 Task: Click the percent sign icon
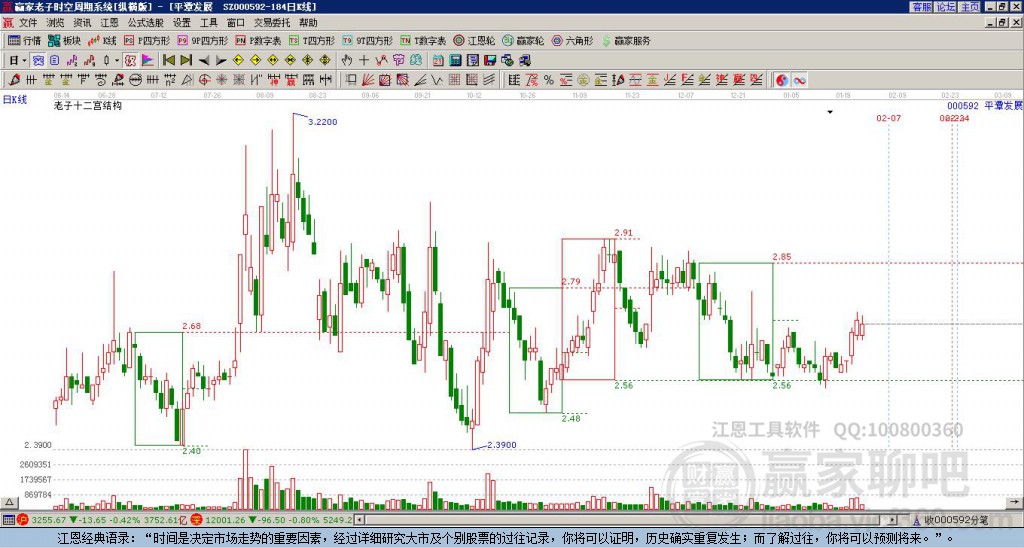pos(549,80)
